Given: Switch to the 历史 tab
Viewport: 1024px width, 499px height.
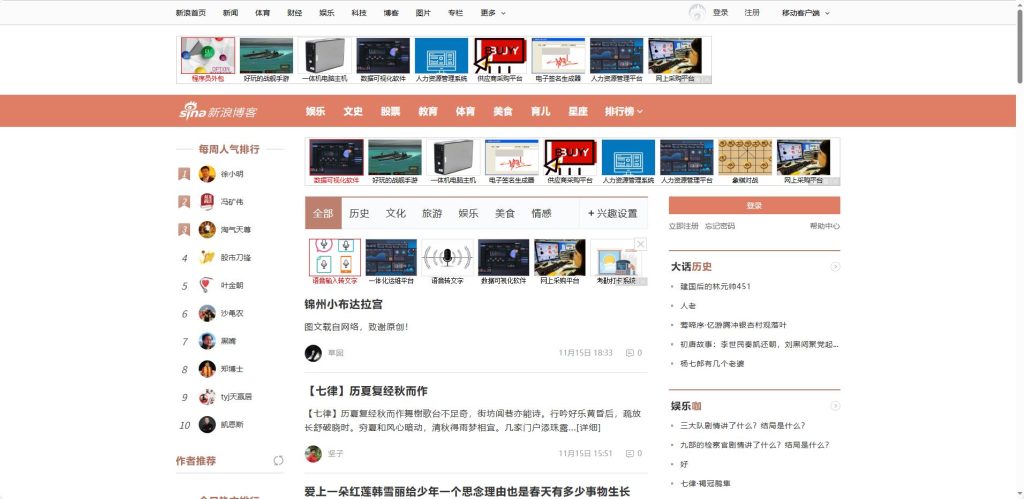Looking at the screenshot, I should tap(359, 214).
